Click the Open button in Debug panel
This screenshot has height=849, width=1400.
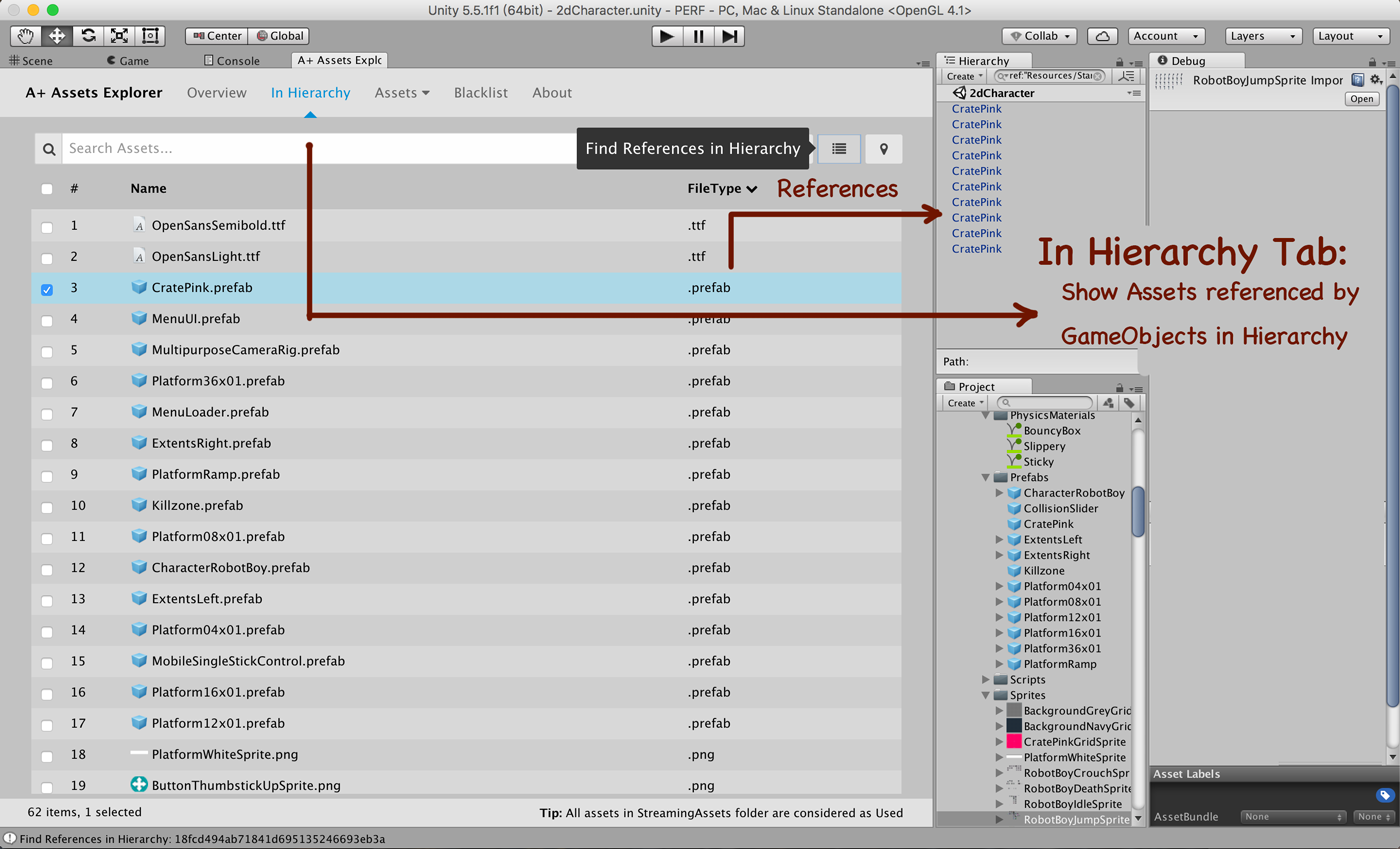[1362, 99]
